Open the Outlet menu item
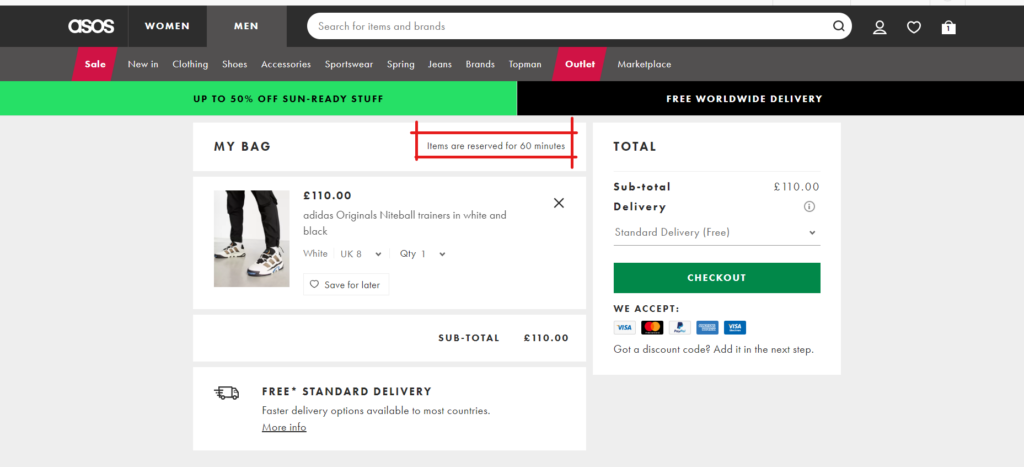 pos(580,64)
